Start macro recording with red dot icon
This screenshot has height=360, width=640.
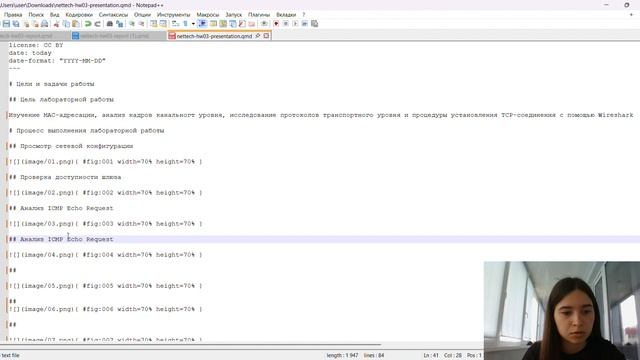[276, 24]
